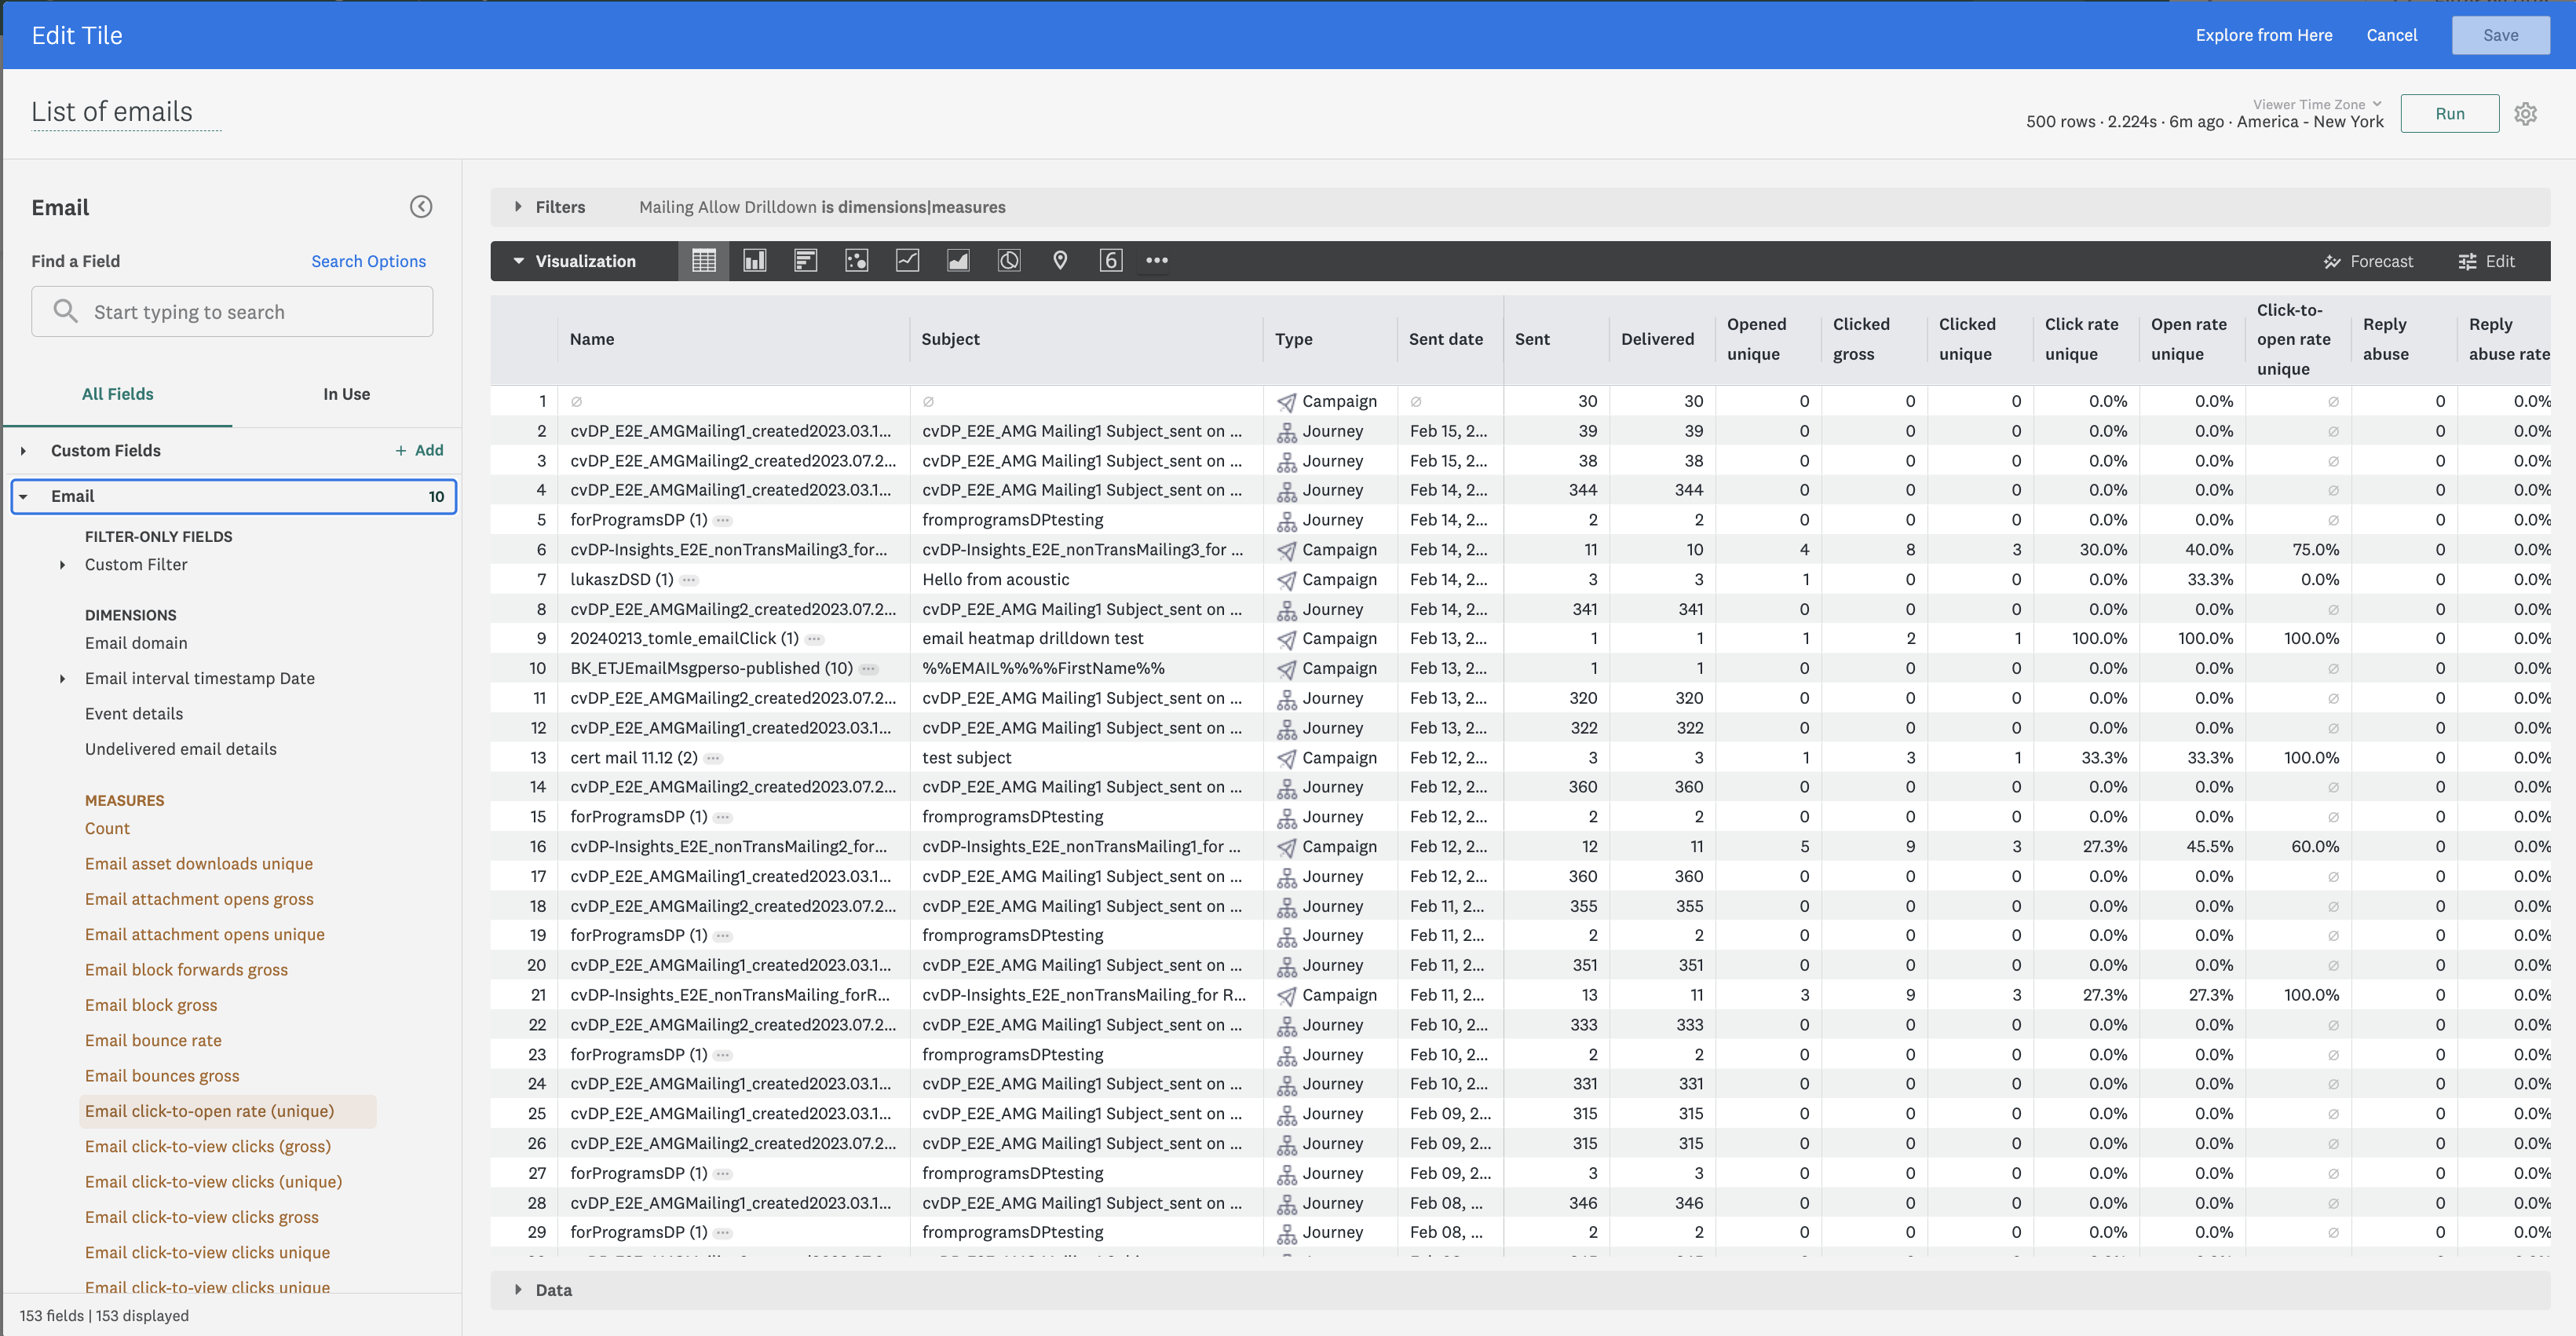
Task: Select the map visualization
Action: point(1060,260)
